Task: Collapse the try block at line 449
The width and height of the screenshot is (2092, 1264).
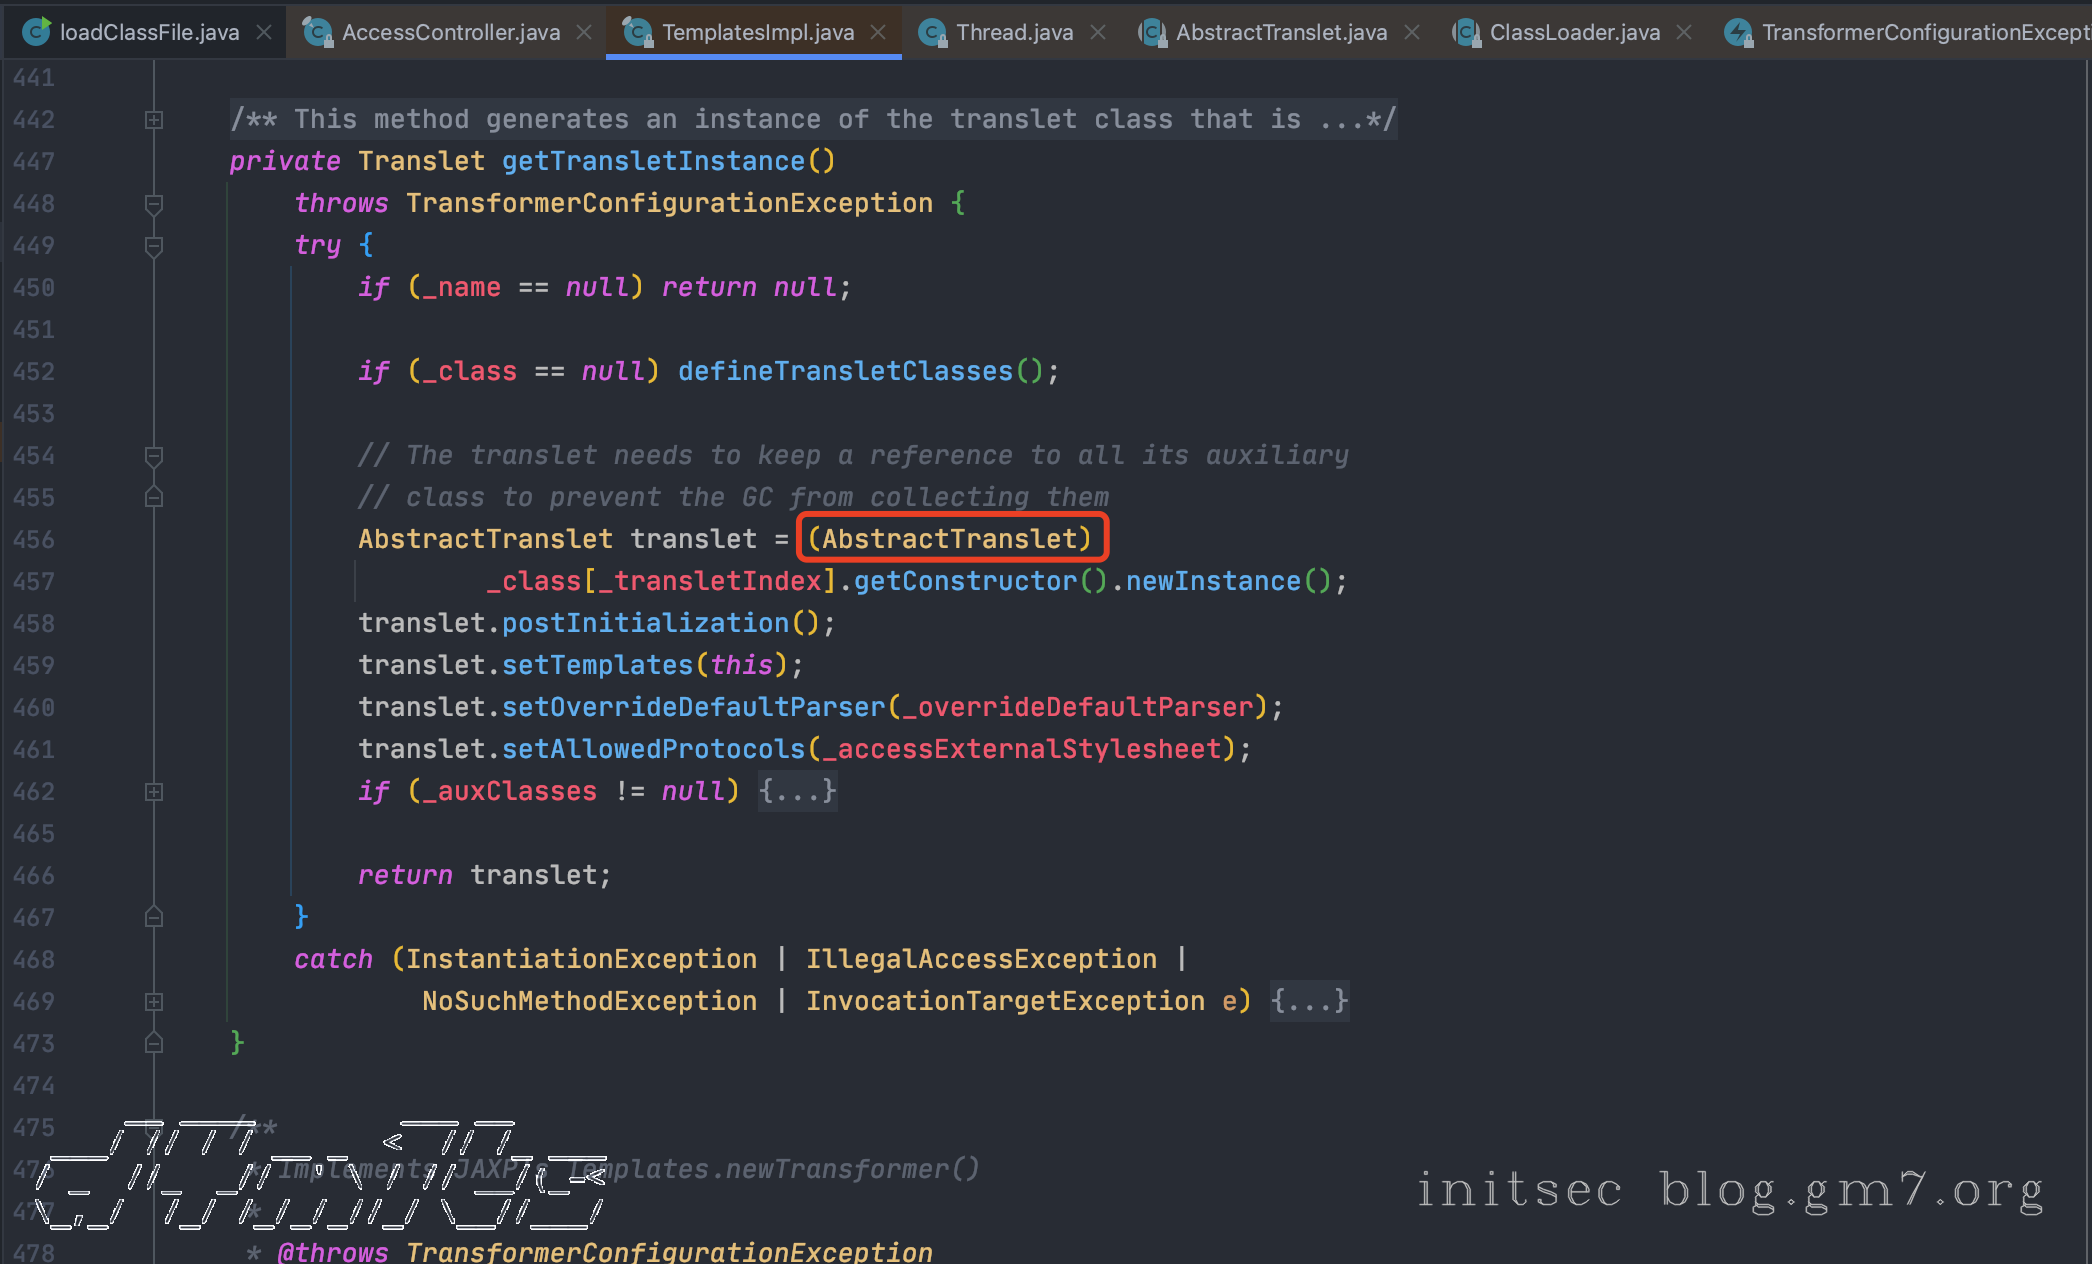Action: point(154,246)
